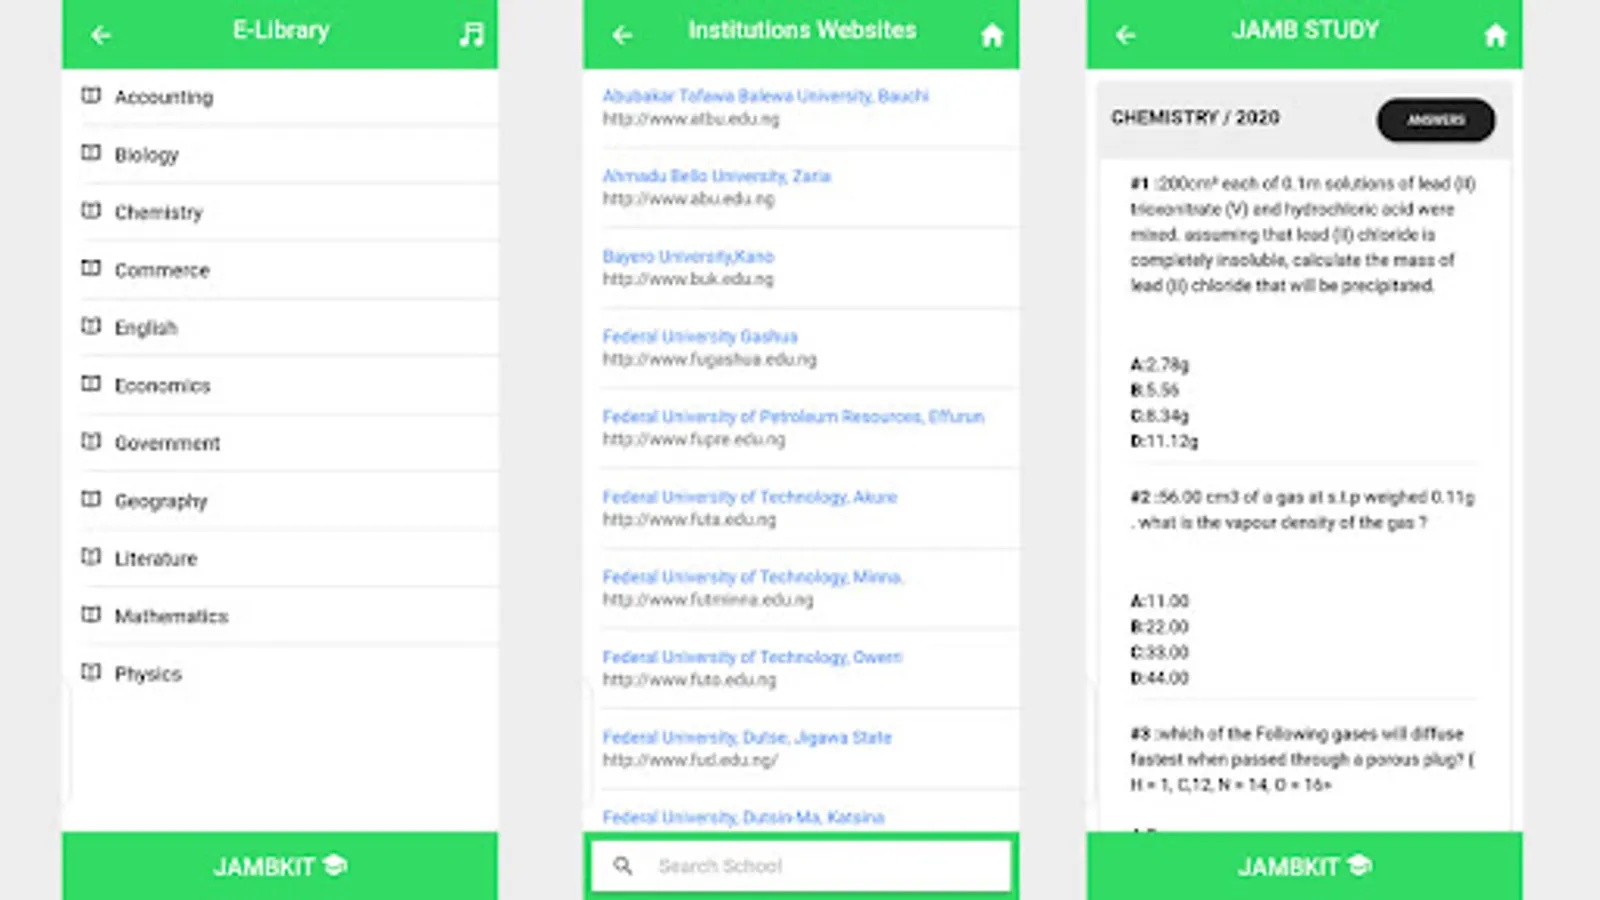Viewport: 1600px width, 900px height.
Task: Tap the book icon beside Mathematics
Action: 91,614
